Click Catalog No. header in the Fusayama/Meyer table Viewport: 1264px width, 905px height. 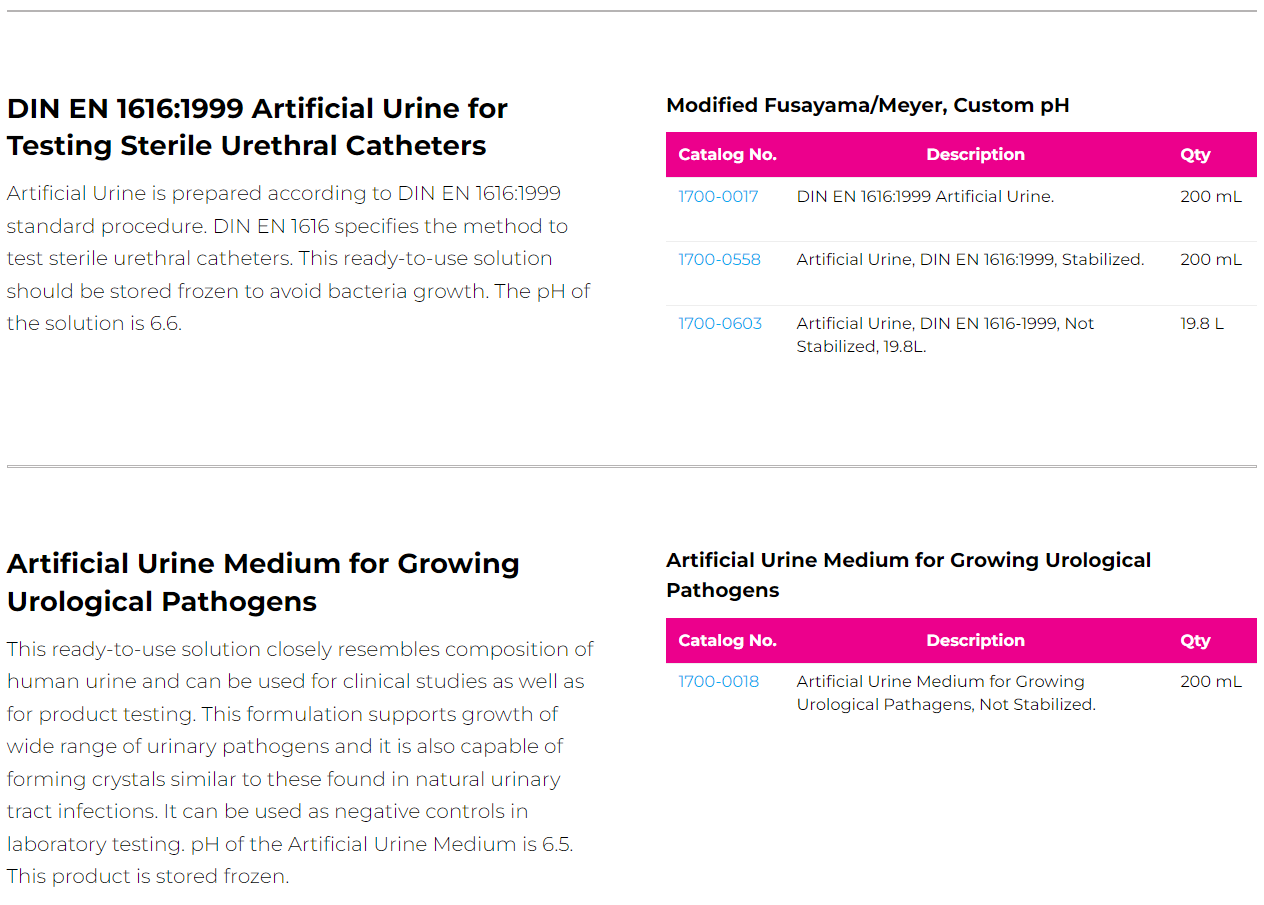[727, 155]
